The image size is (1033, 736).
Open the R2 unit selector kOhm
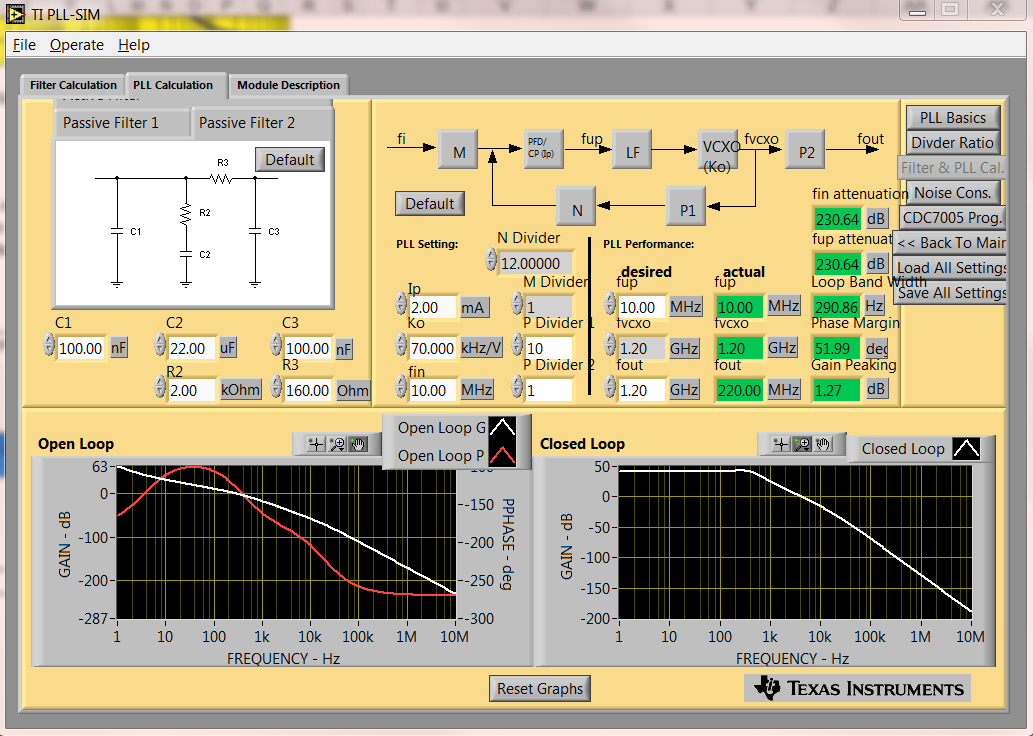pyautogui.click(x=241, y=390)
